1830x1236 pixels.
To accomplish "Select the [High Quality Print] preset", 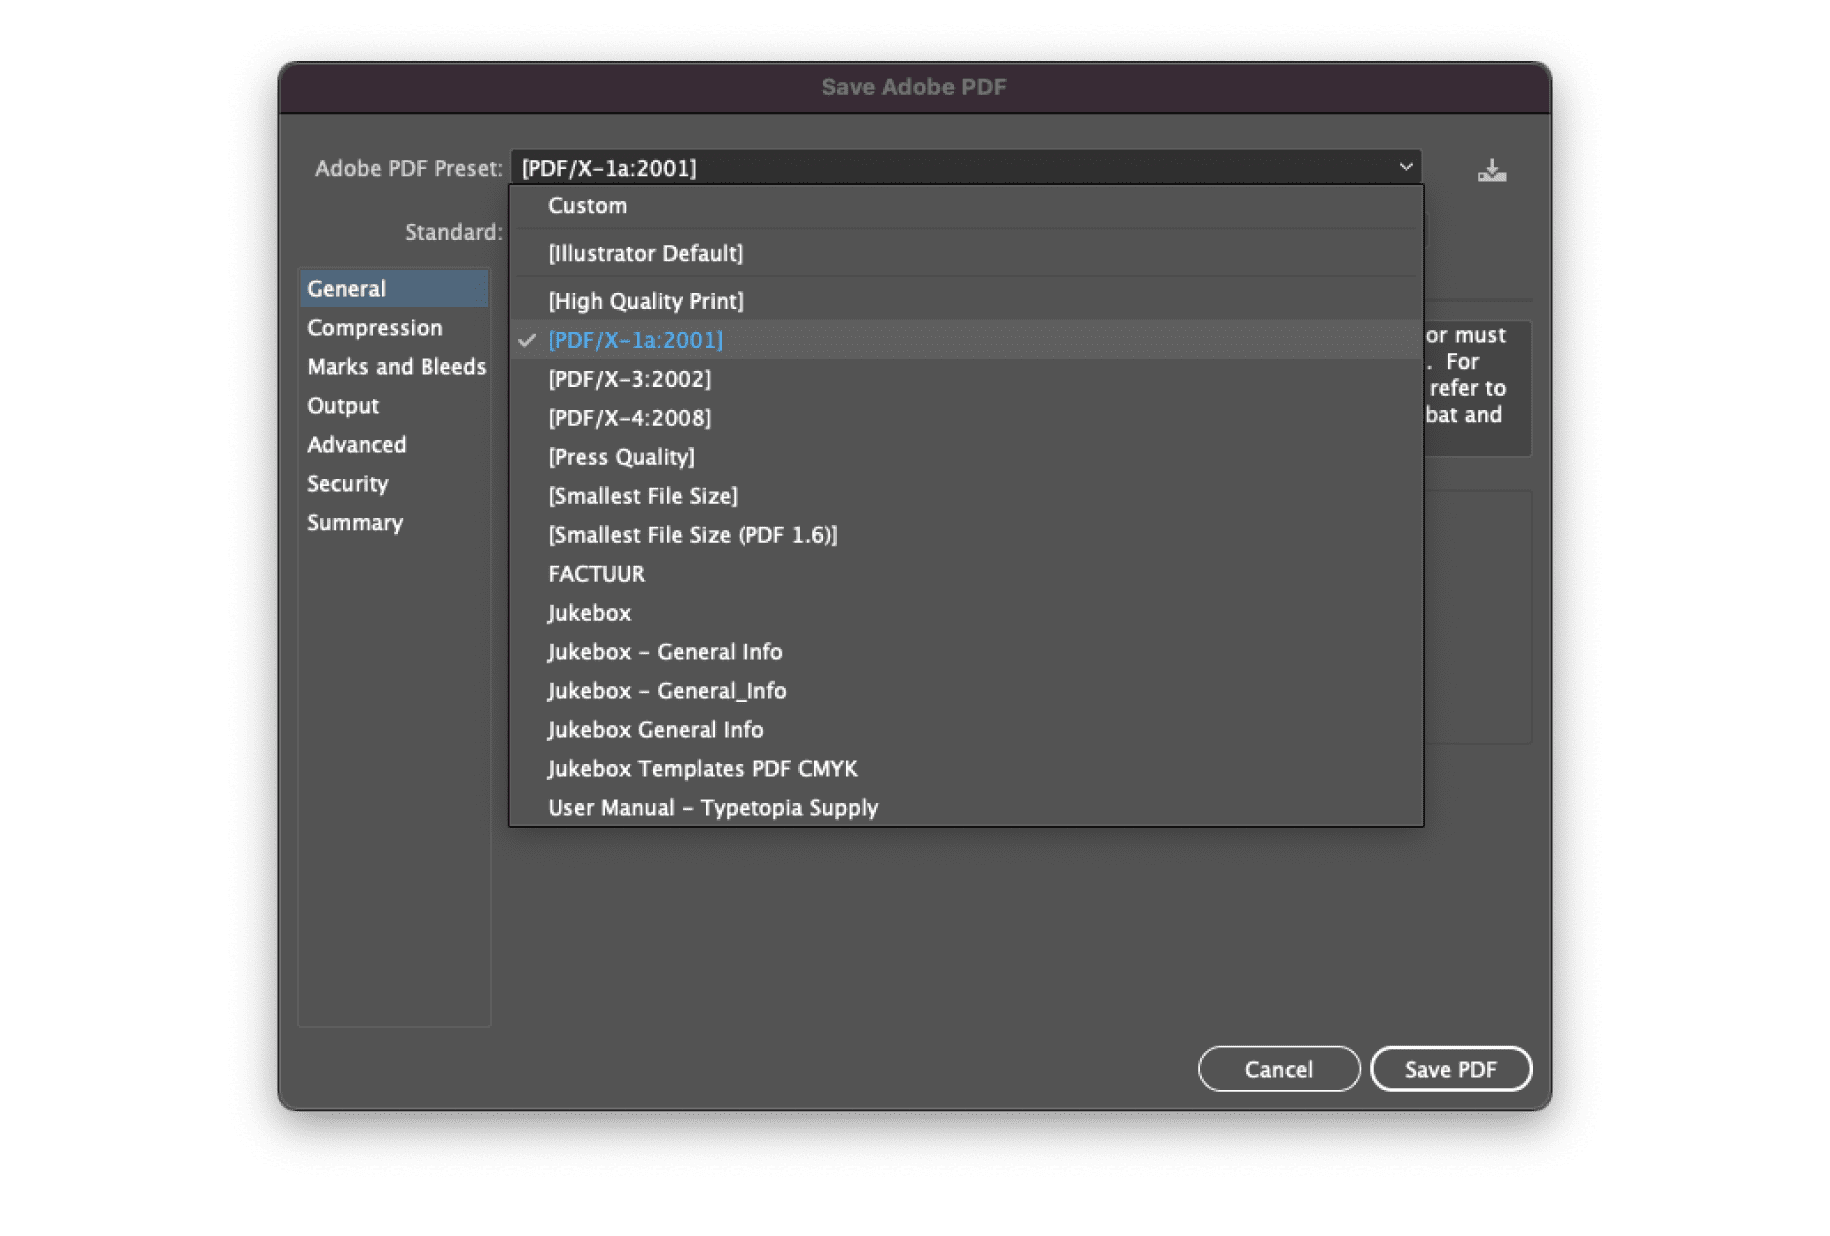I will (965, 301).
